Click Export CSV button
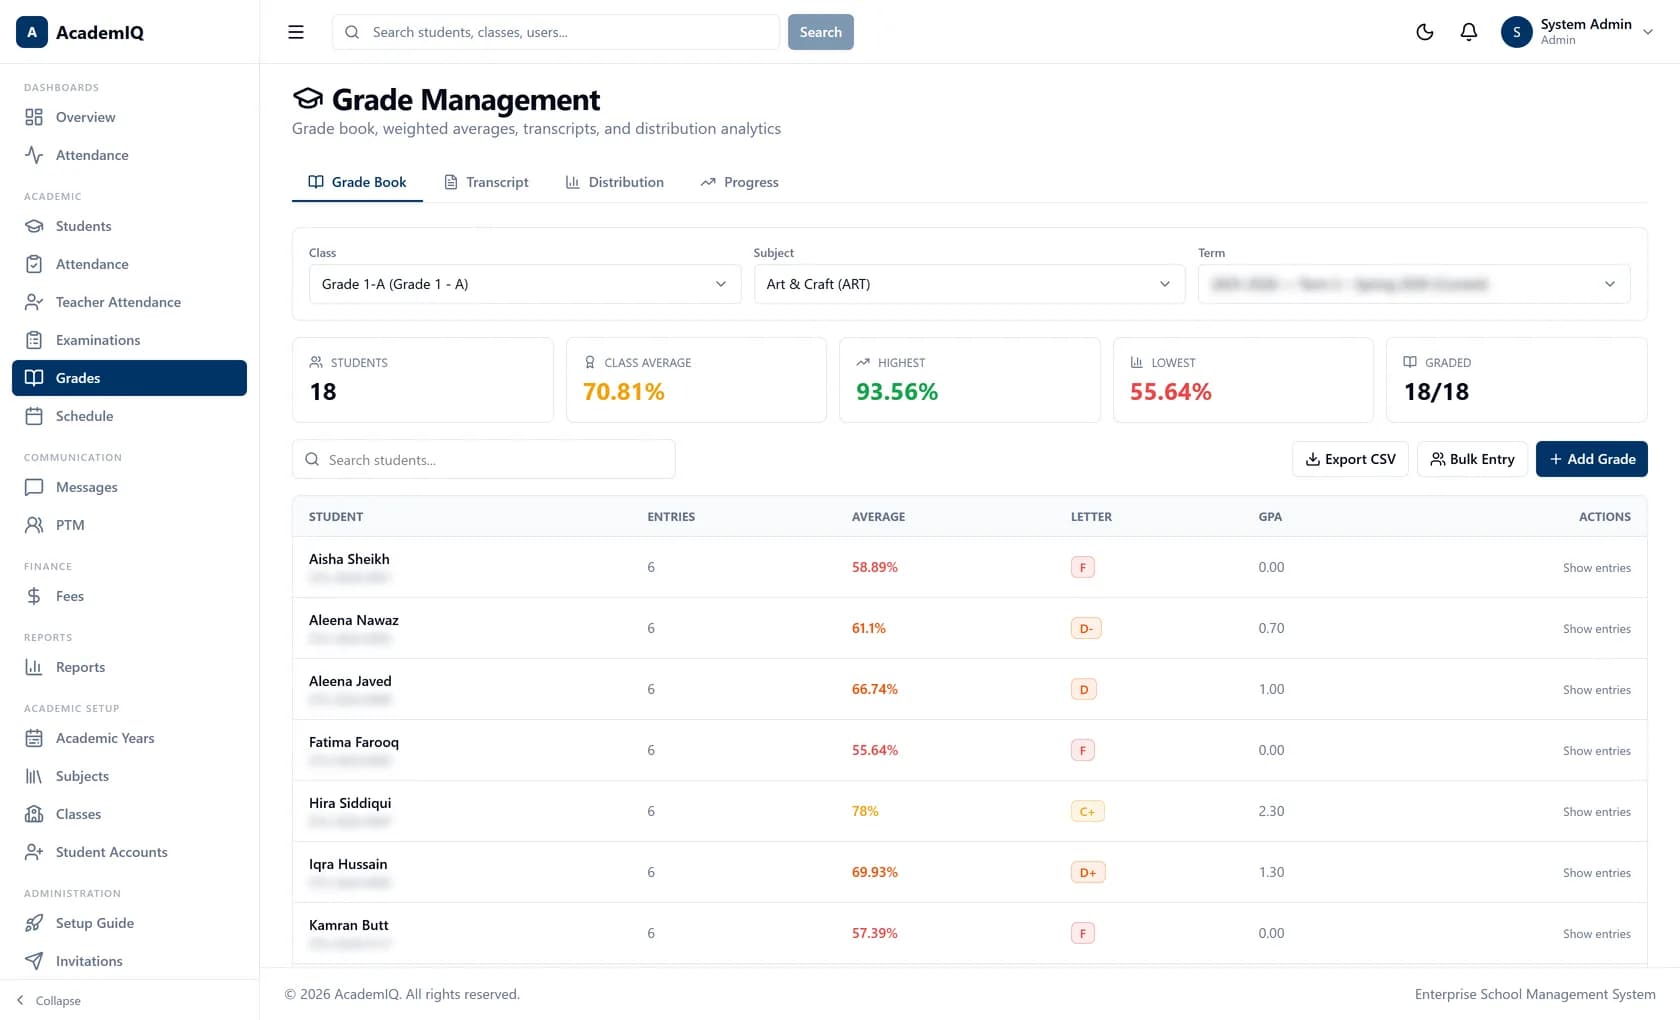1680x1020 pixels. (1350, 459)
